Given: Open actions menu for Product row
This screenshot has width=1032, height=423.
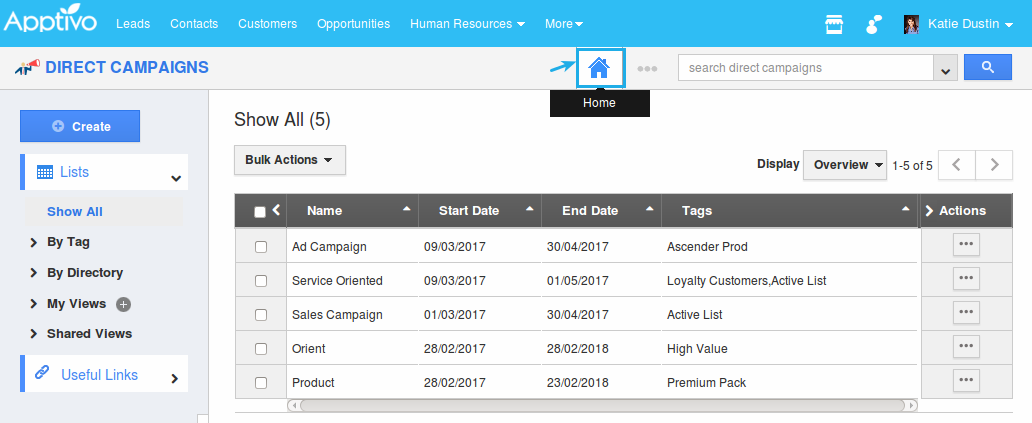Looking at the screenshot, I should pyautogui.click(x=965, y=381).
